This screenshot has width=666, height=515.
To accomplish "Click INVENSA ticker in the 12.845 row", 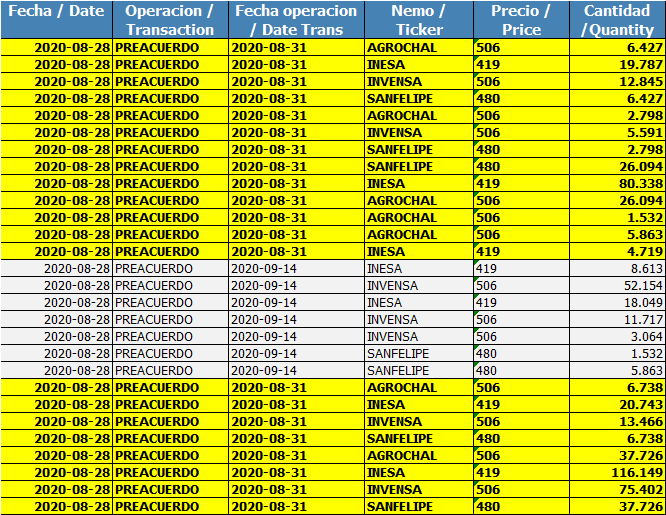I will (419, 82).
